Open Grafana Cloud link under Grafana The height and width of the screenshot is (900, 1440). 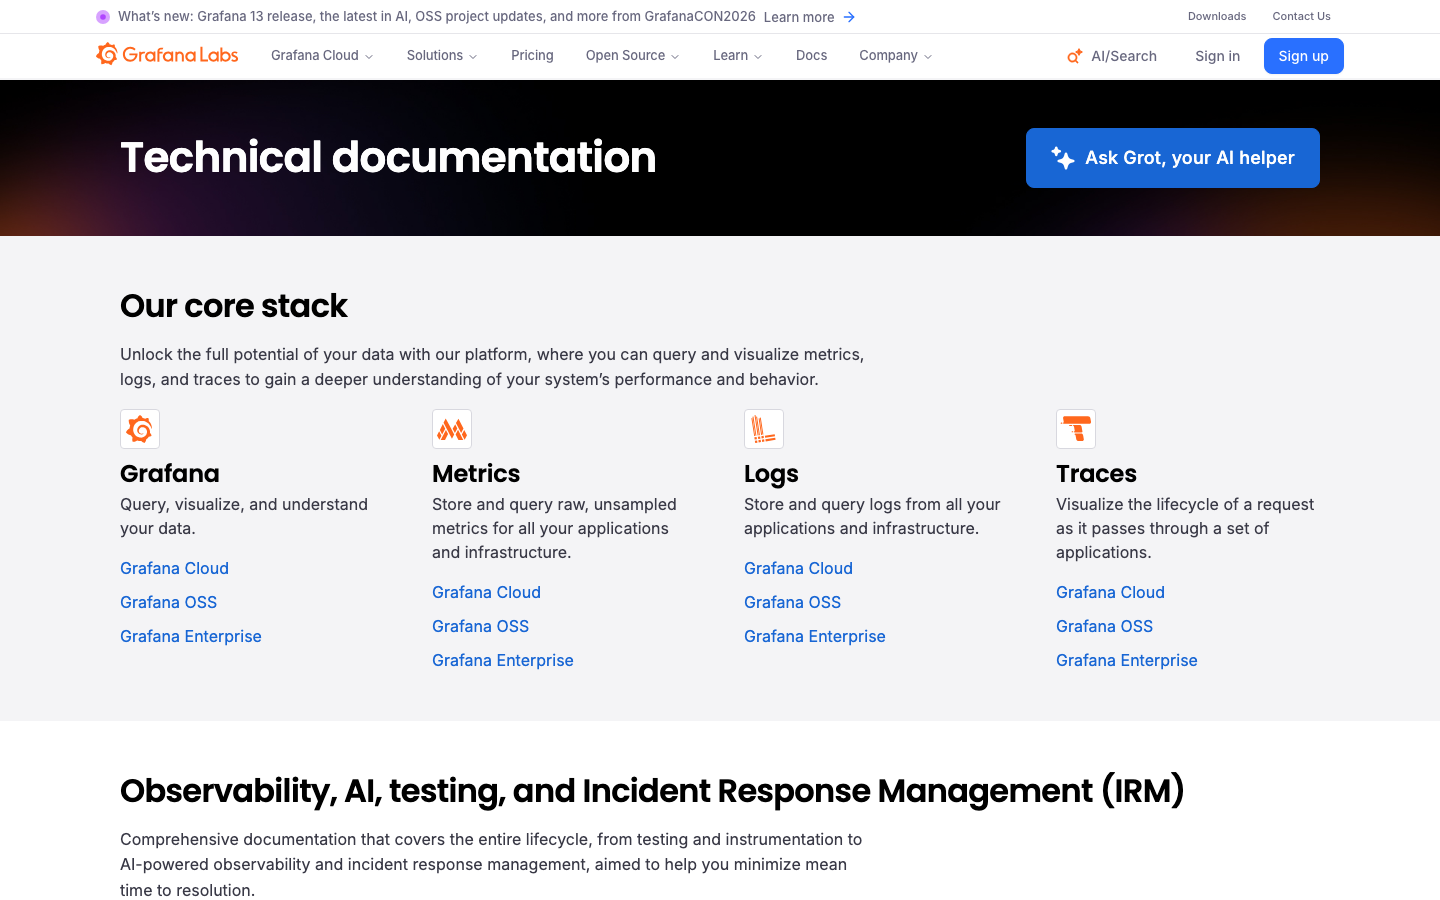pyautogui.click(x=174, y=568)
